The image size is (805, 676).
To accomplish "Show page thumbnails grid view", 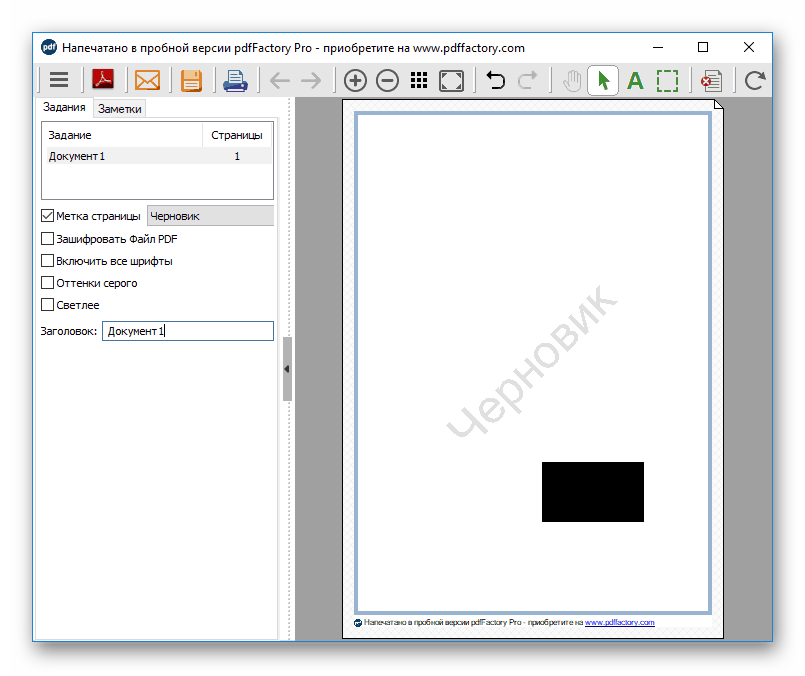I will (x=419, y=81).
